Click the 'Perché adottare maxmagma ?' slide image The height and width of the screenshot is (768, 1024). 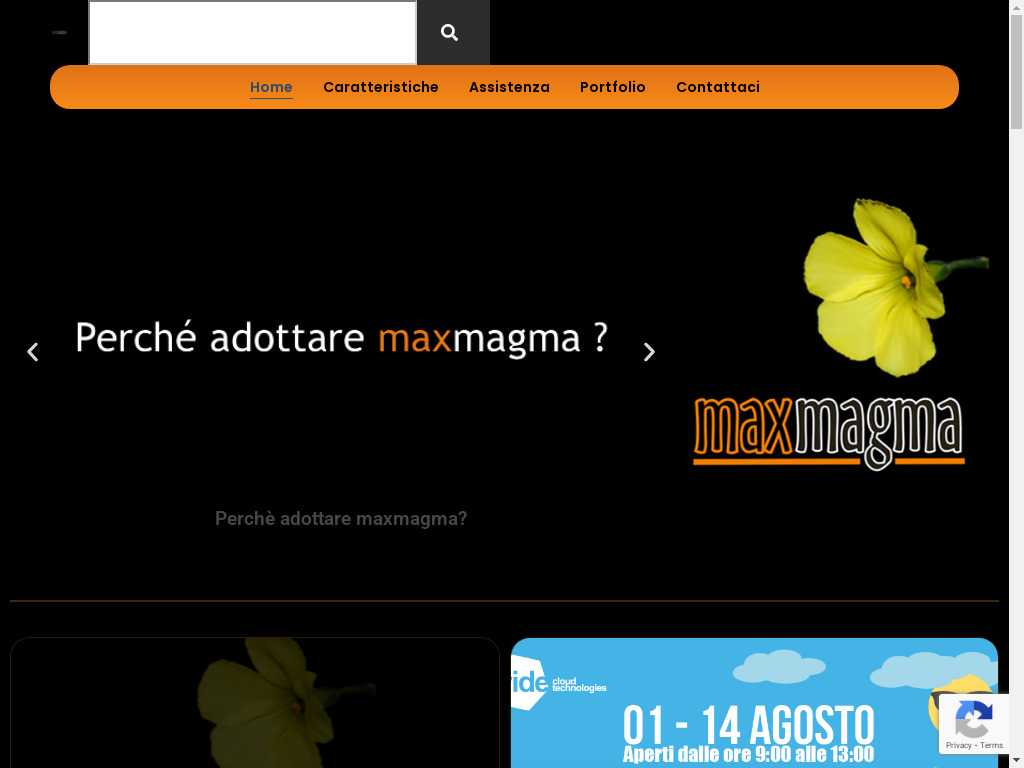click(341, 338)
